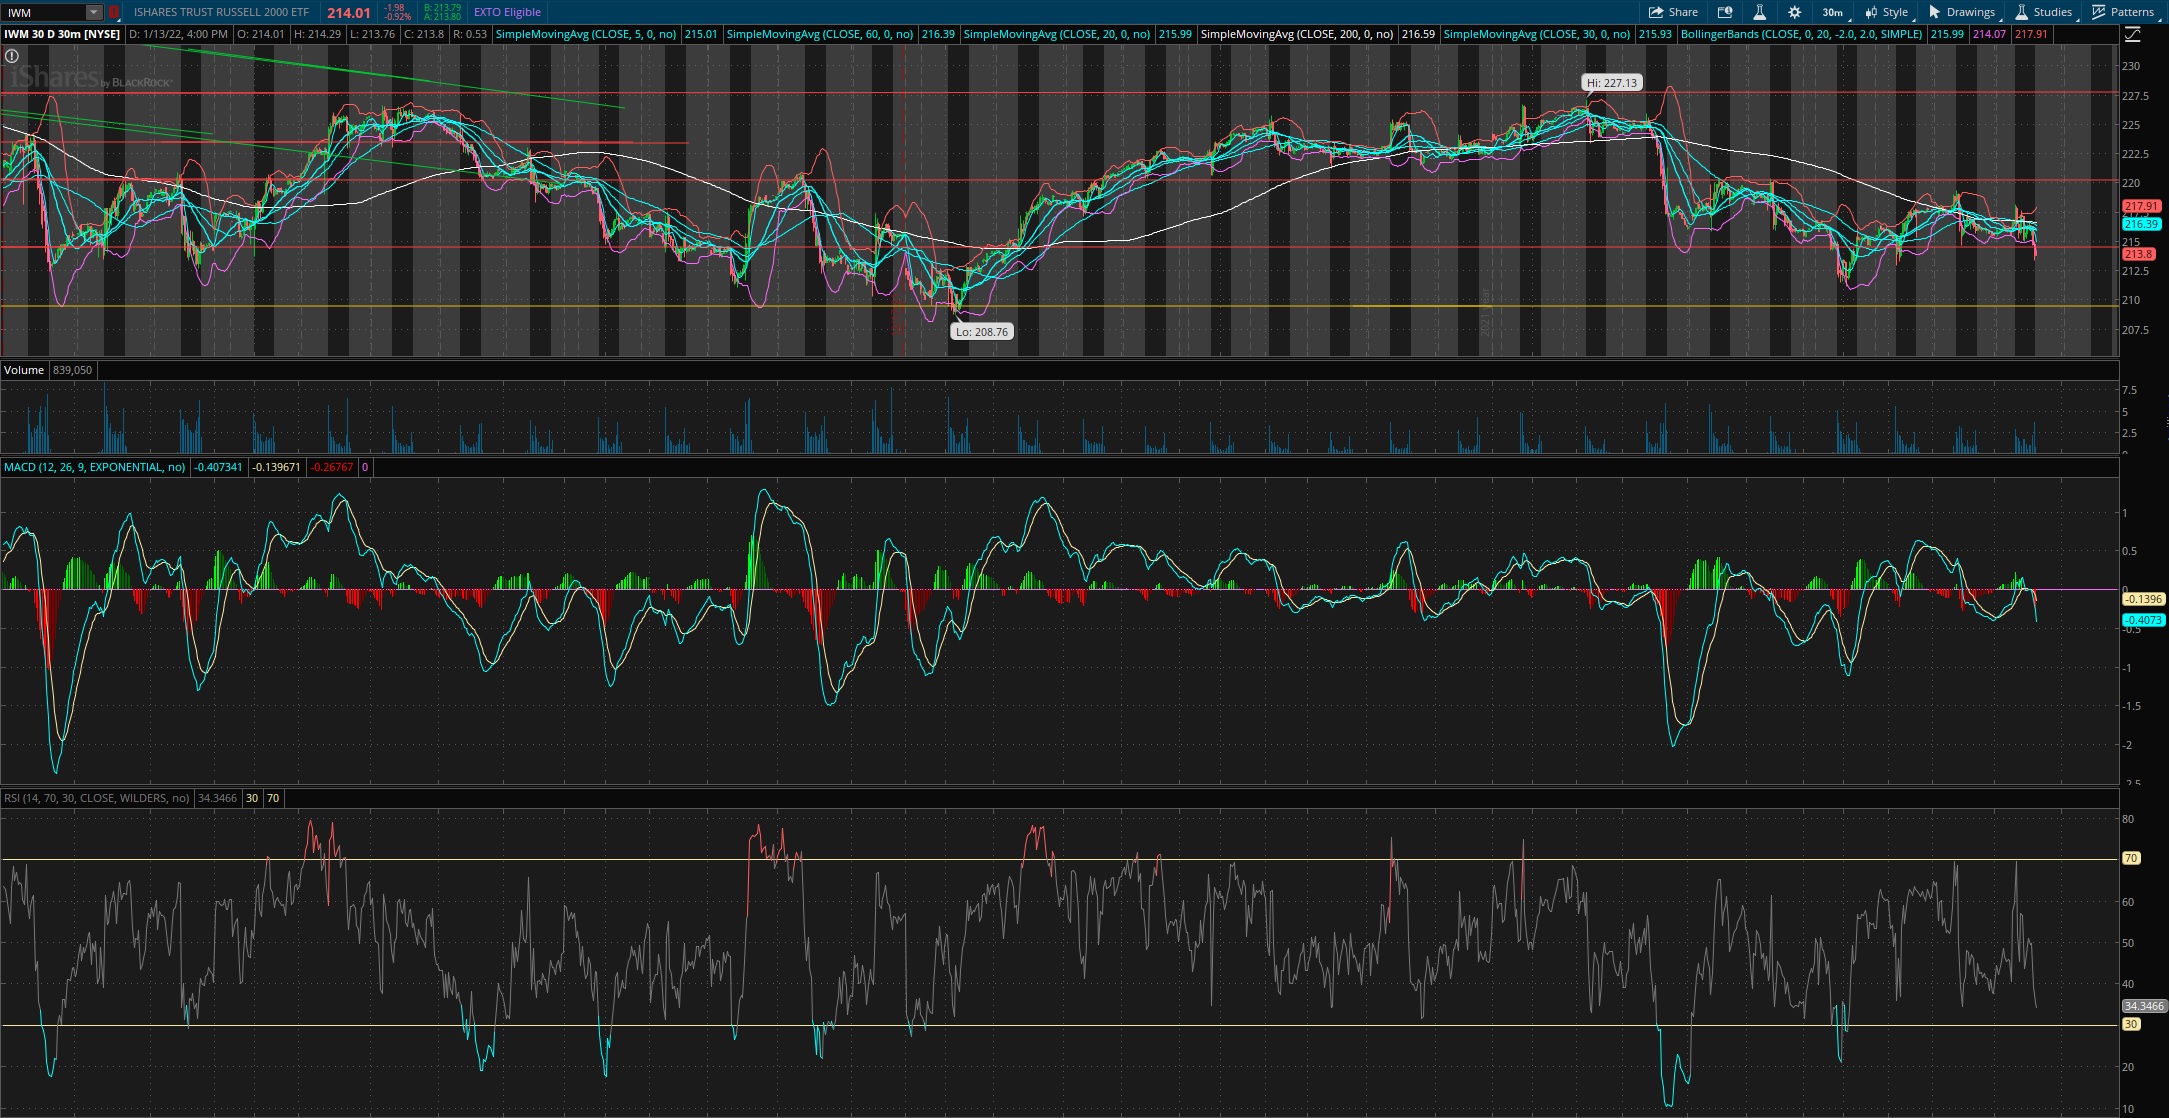Click the 216.59 SMA 200 value
The width and height of the screenshot is (2169, 1118).
pyautogui.click(x=1418, y=34)
